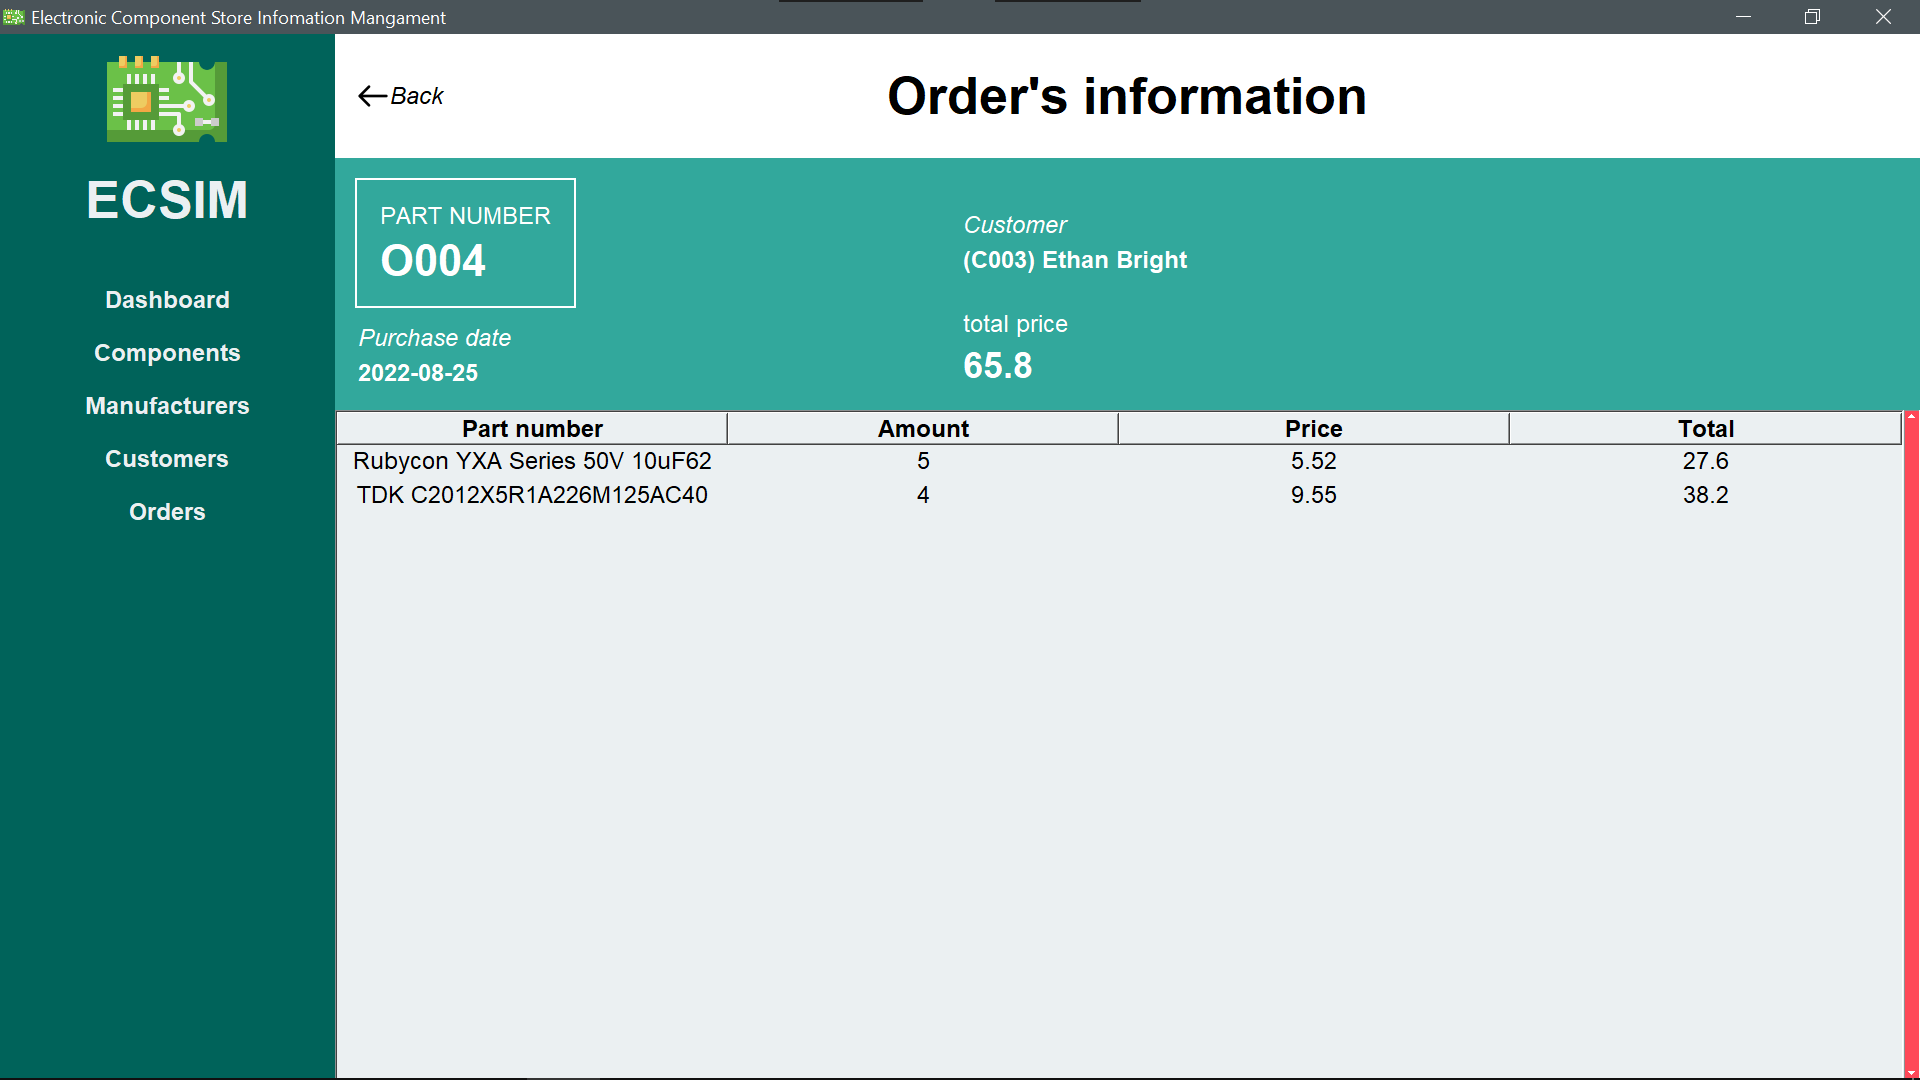Navigate to Customers
The height and width of the screenshot is (1080, 1920).
pos(167,459)
